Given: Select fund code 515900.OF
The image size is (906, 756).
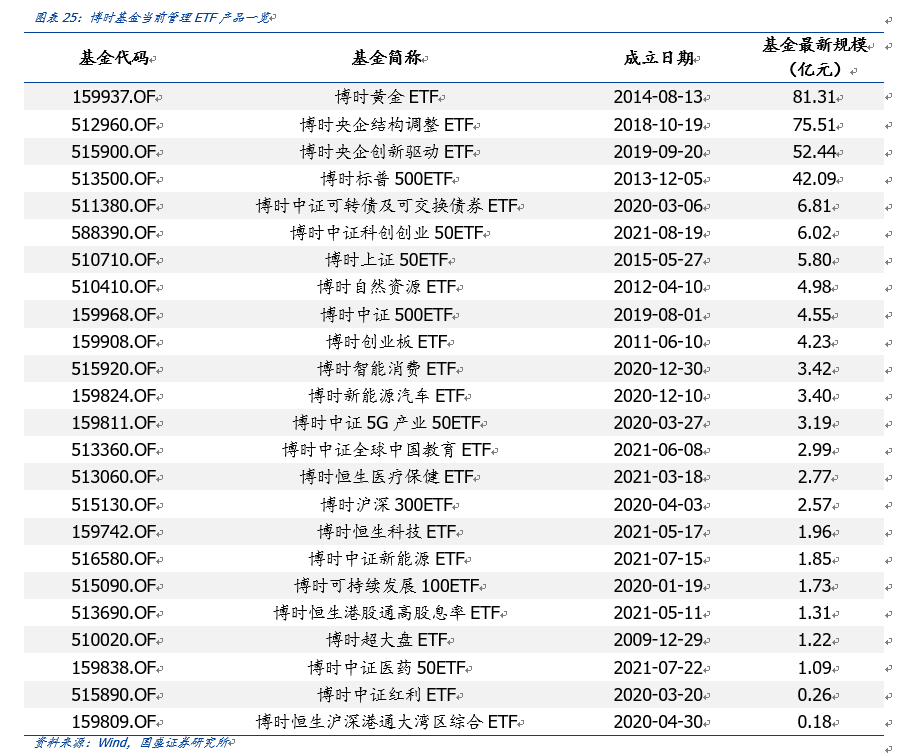Looking at the screenshot, I should 114,151.
